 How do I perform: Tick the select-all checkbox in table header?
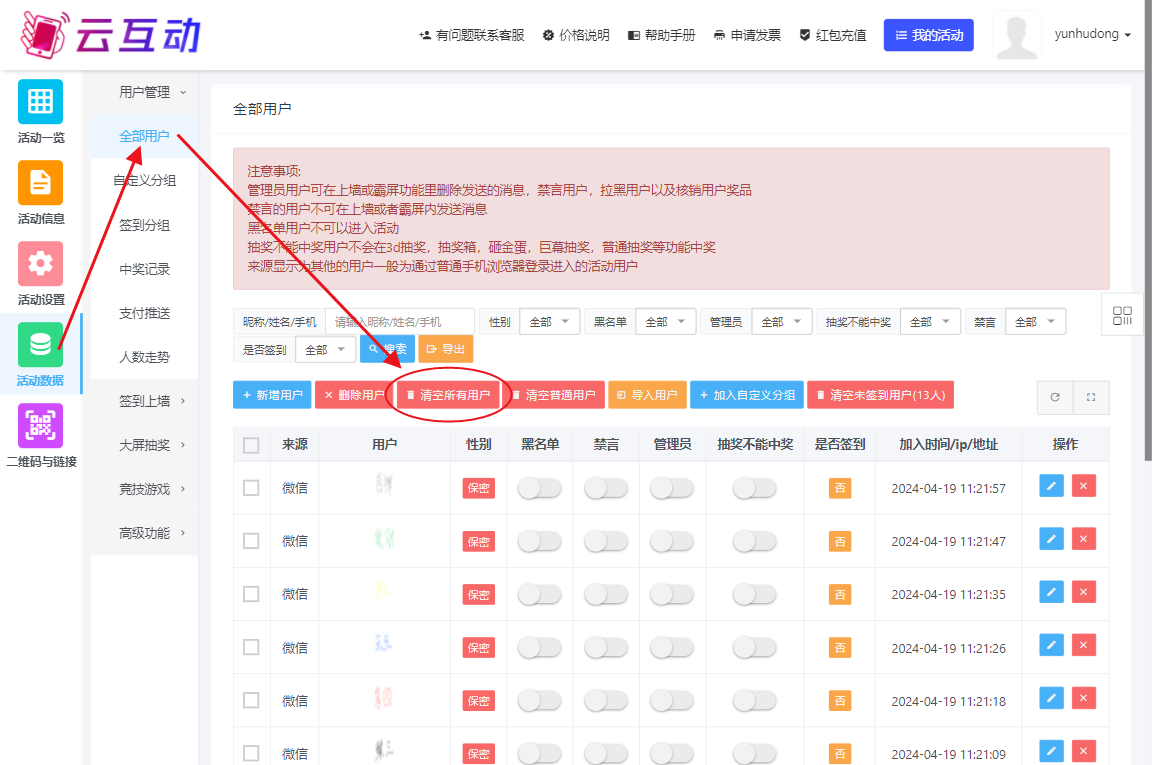[251, 445]
